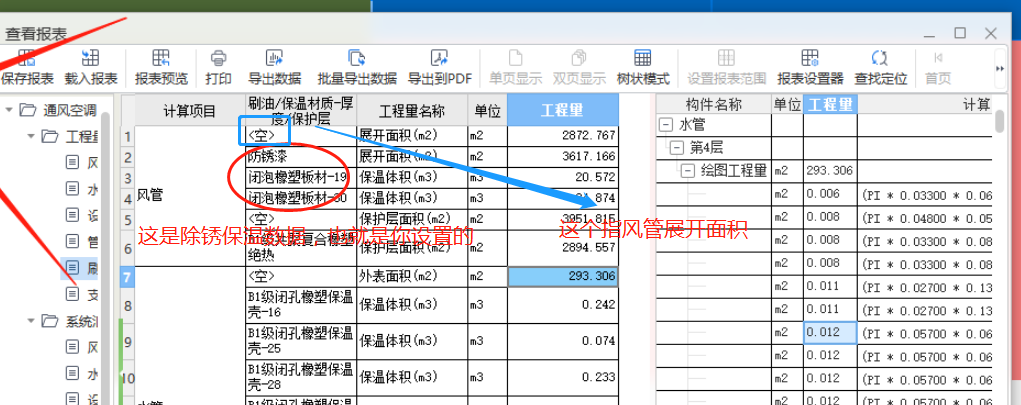The height and width of the screenshot is (405, 1021).
Task: Select the 水 report under 系统汇 folder
Action: [82, 373]
